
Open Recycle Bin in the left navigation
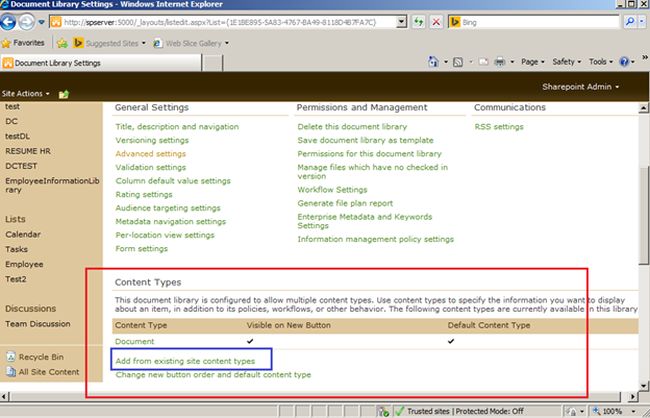click(x=41, y=357)
